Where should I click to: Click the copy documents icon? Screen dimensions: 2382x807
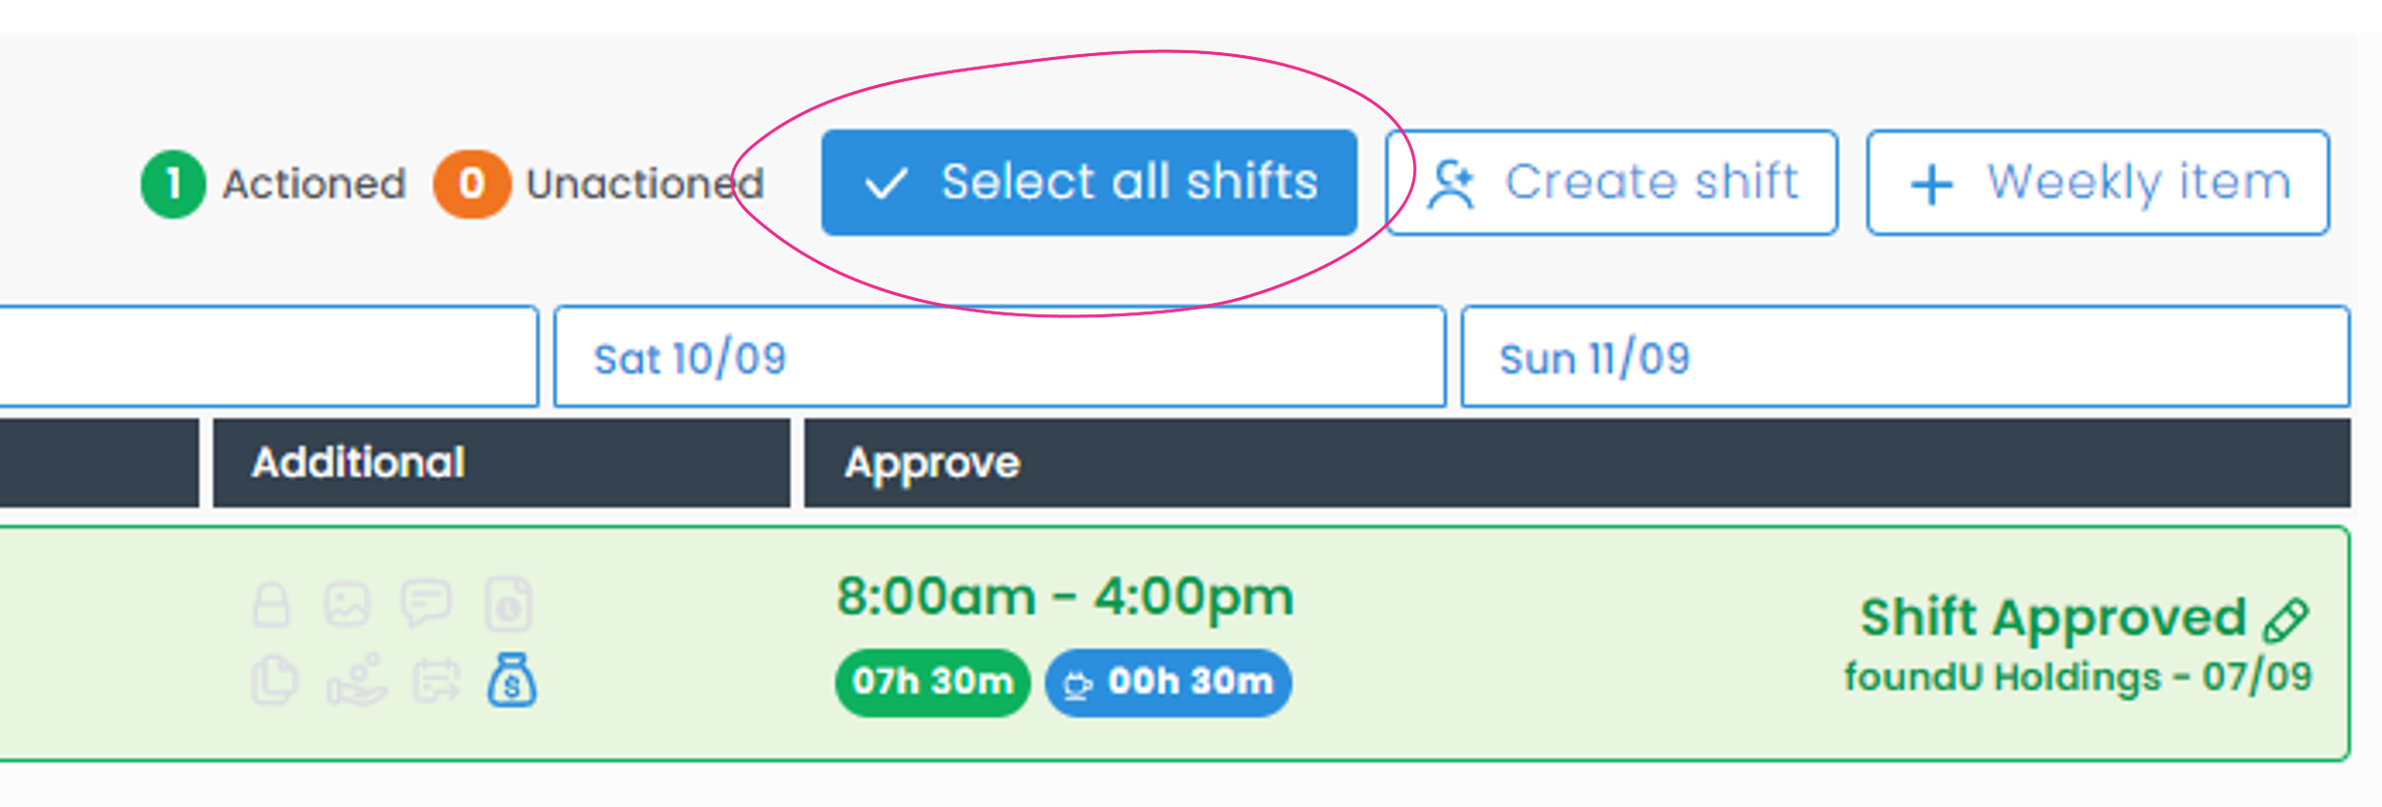point(274,681)
